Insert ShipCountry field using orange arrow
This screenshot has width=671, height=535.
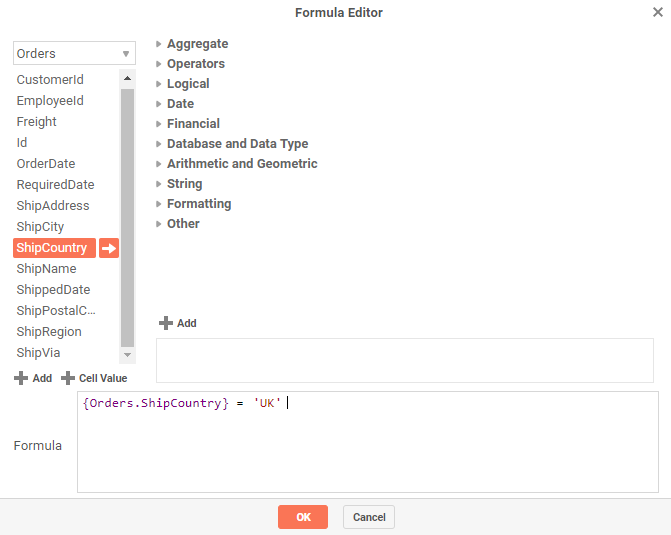109,248
